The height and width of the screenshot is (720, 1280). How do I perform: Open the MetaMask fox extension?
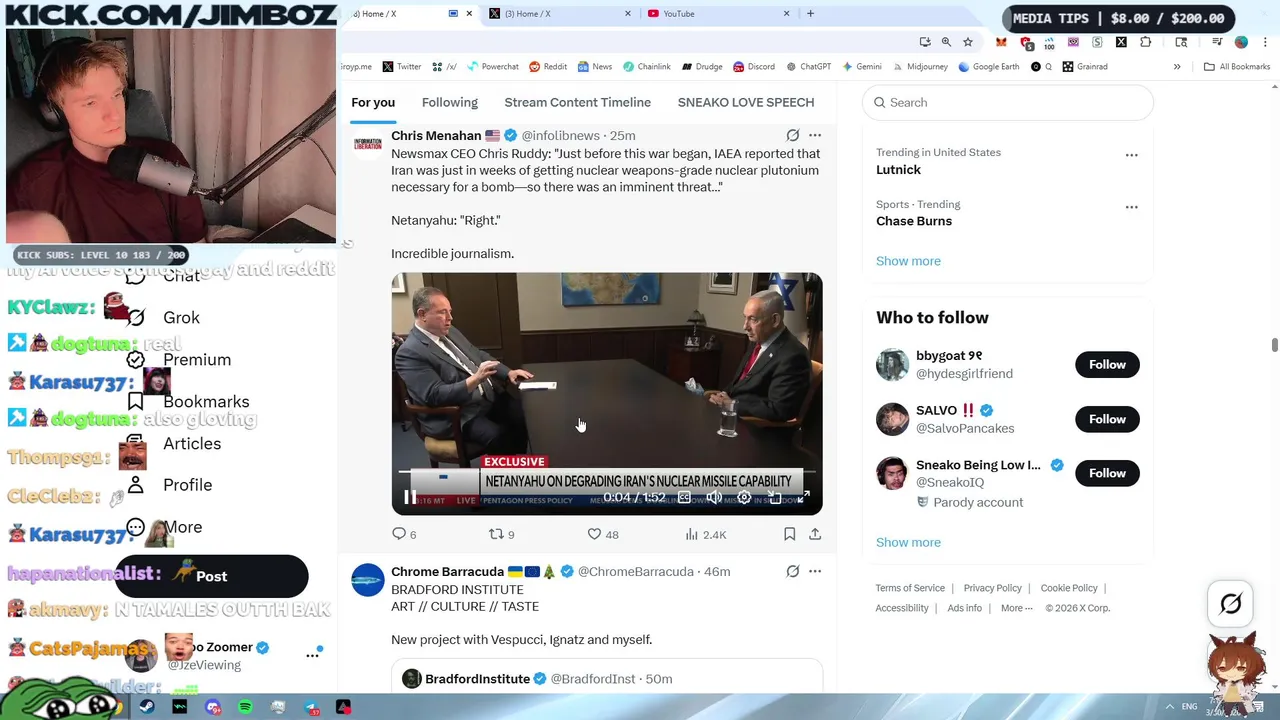pyautogui.click(x=1001, y=42)
